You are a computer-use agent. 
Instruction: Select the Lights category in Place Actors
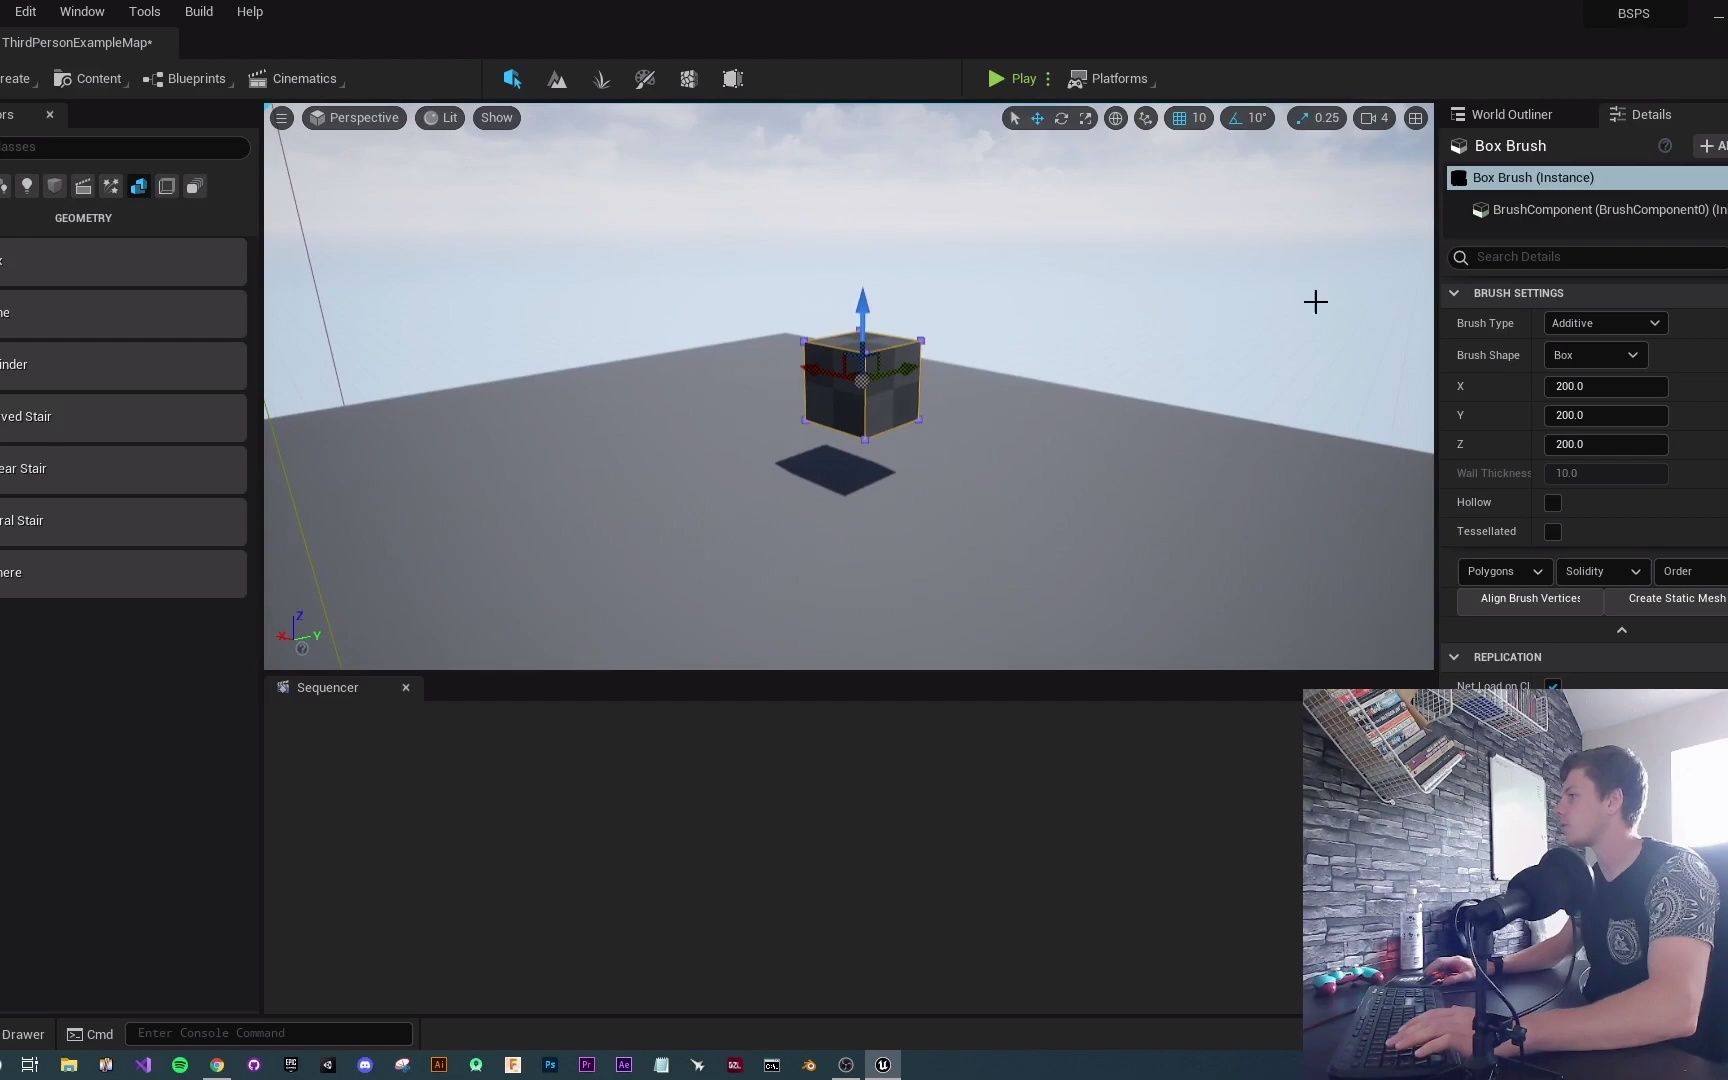point(27,186)
